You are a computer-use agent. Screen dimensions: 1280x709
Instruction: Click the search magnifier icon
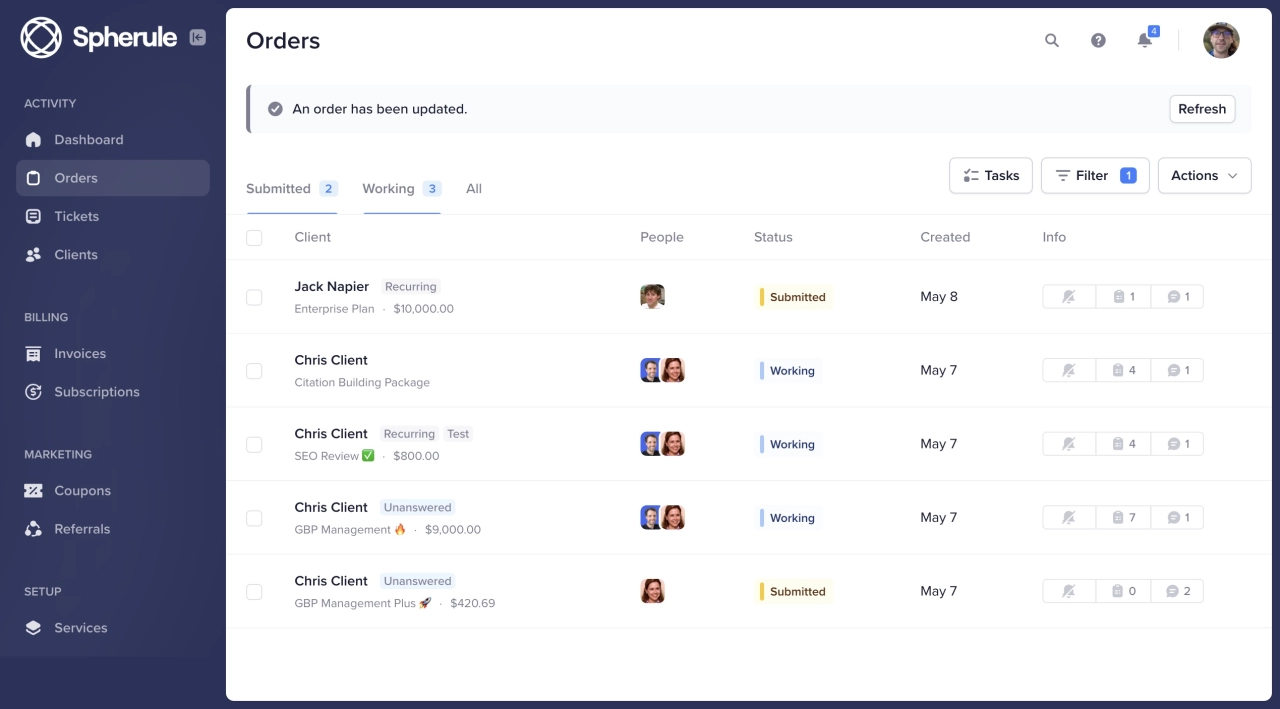tap(1051, 41)
